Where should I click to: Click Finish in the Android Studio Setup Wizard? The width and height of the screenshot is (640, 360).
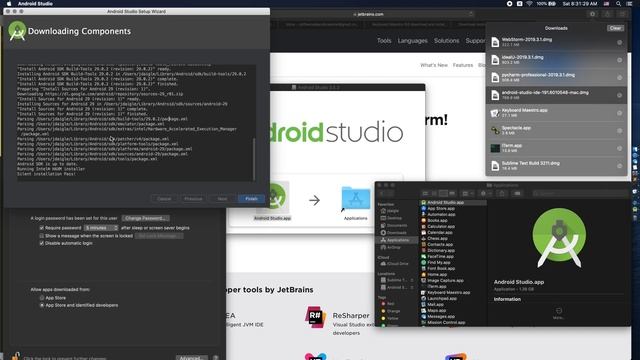pos(251,199)
